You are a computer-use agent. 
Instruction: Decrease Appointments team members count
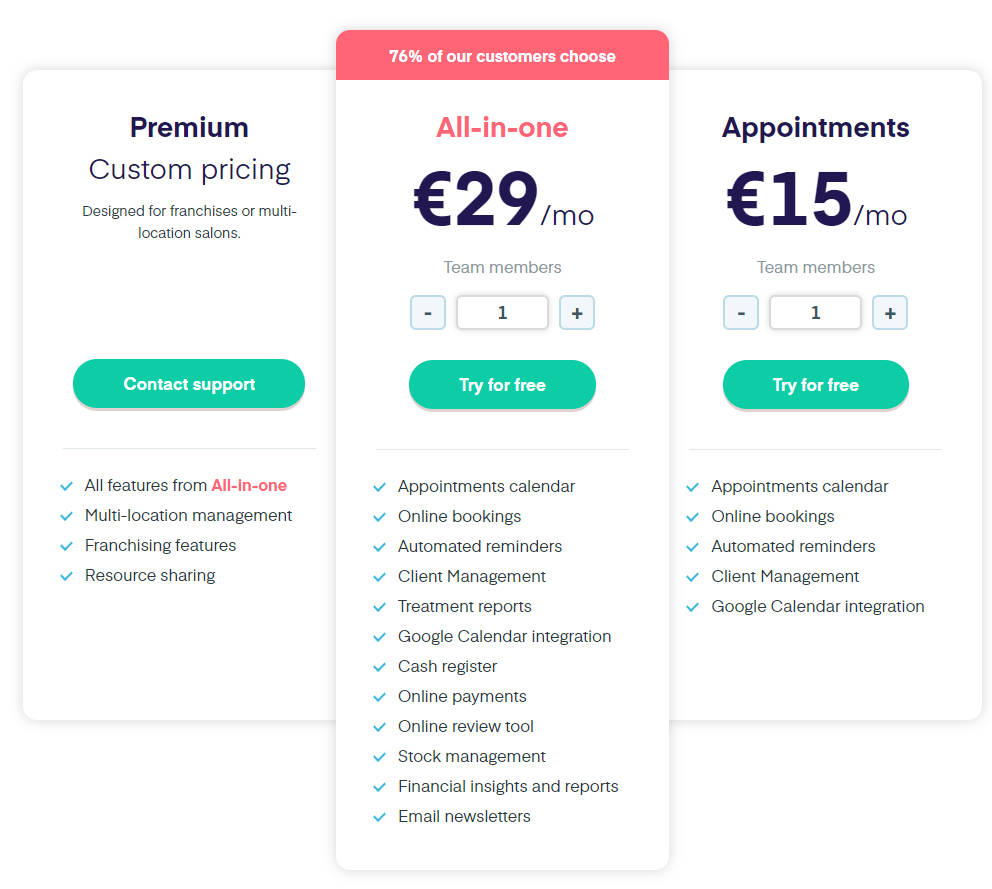pyautogui.click(x=741, y=312)
